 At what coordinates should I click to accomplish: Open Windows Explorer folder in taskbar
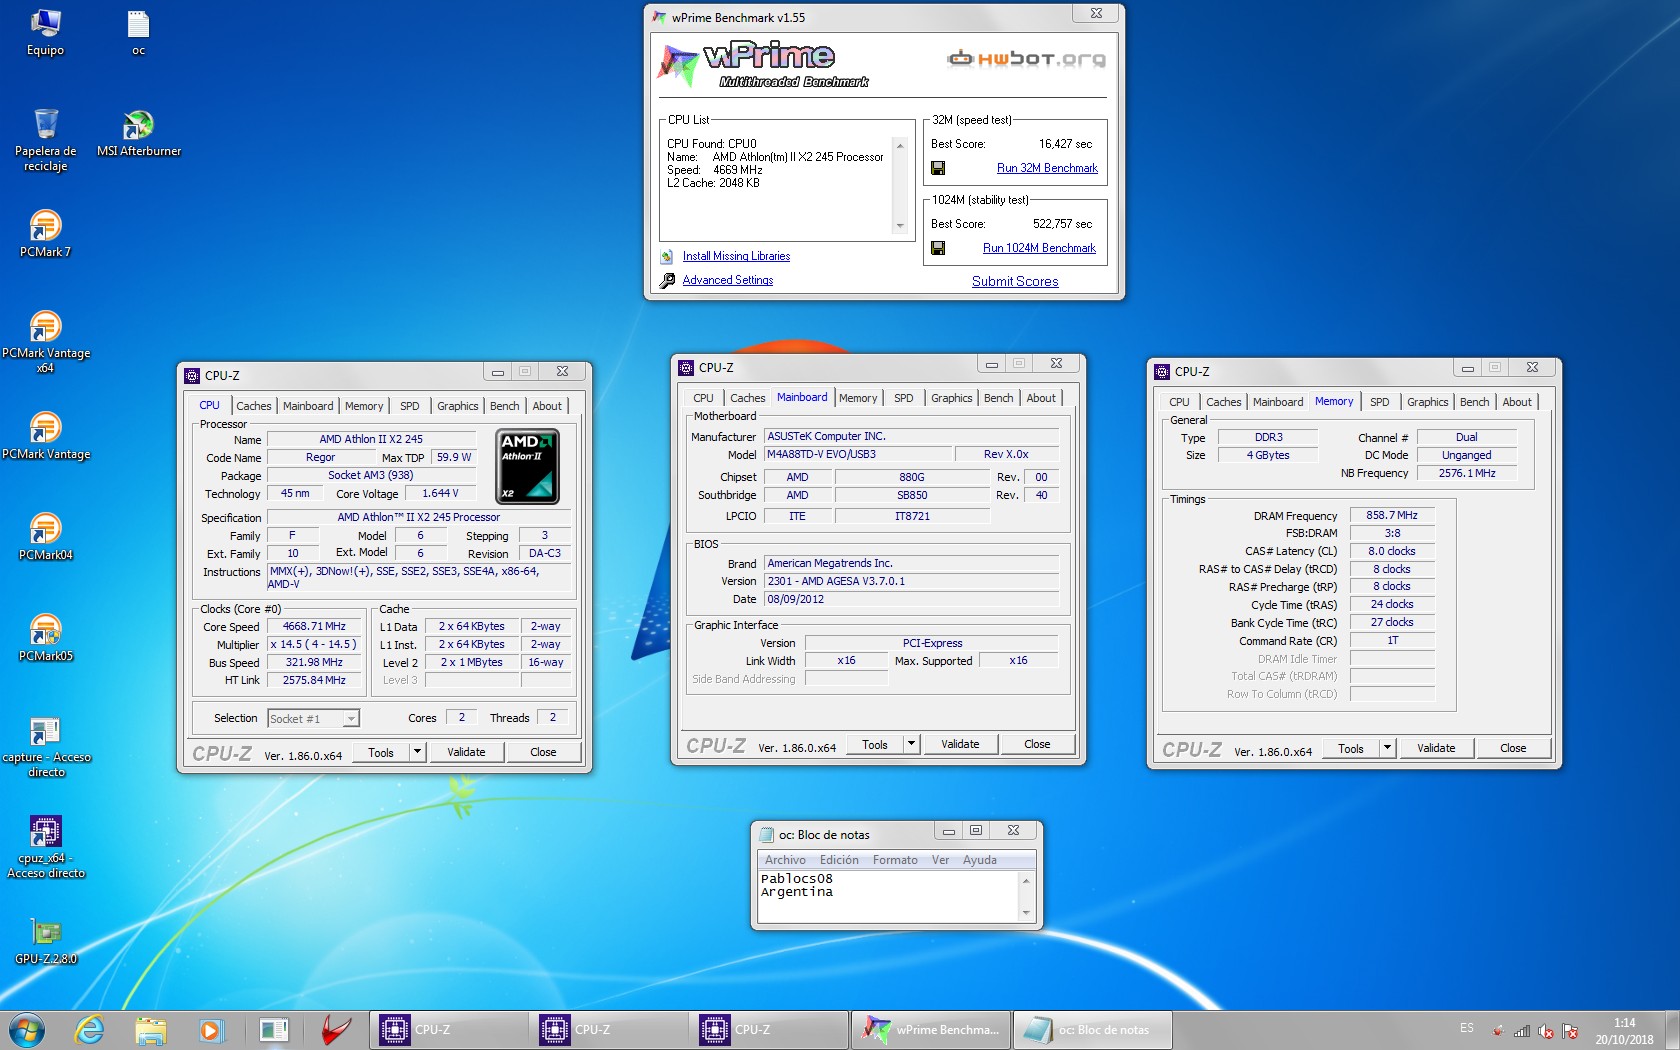tap(150, 1029)
